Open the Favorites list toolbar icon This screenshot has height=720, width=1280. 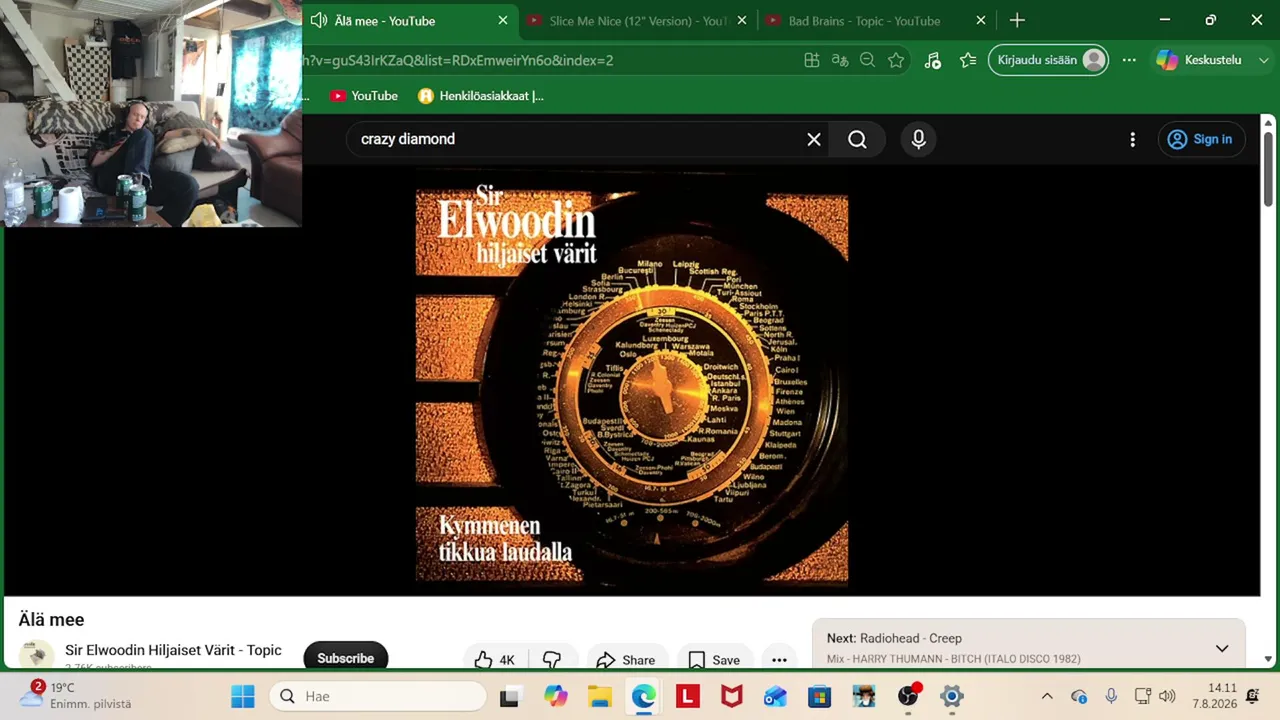968,60
